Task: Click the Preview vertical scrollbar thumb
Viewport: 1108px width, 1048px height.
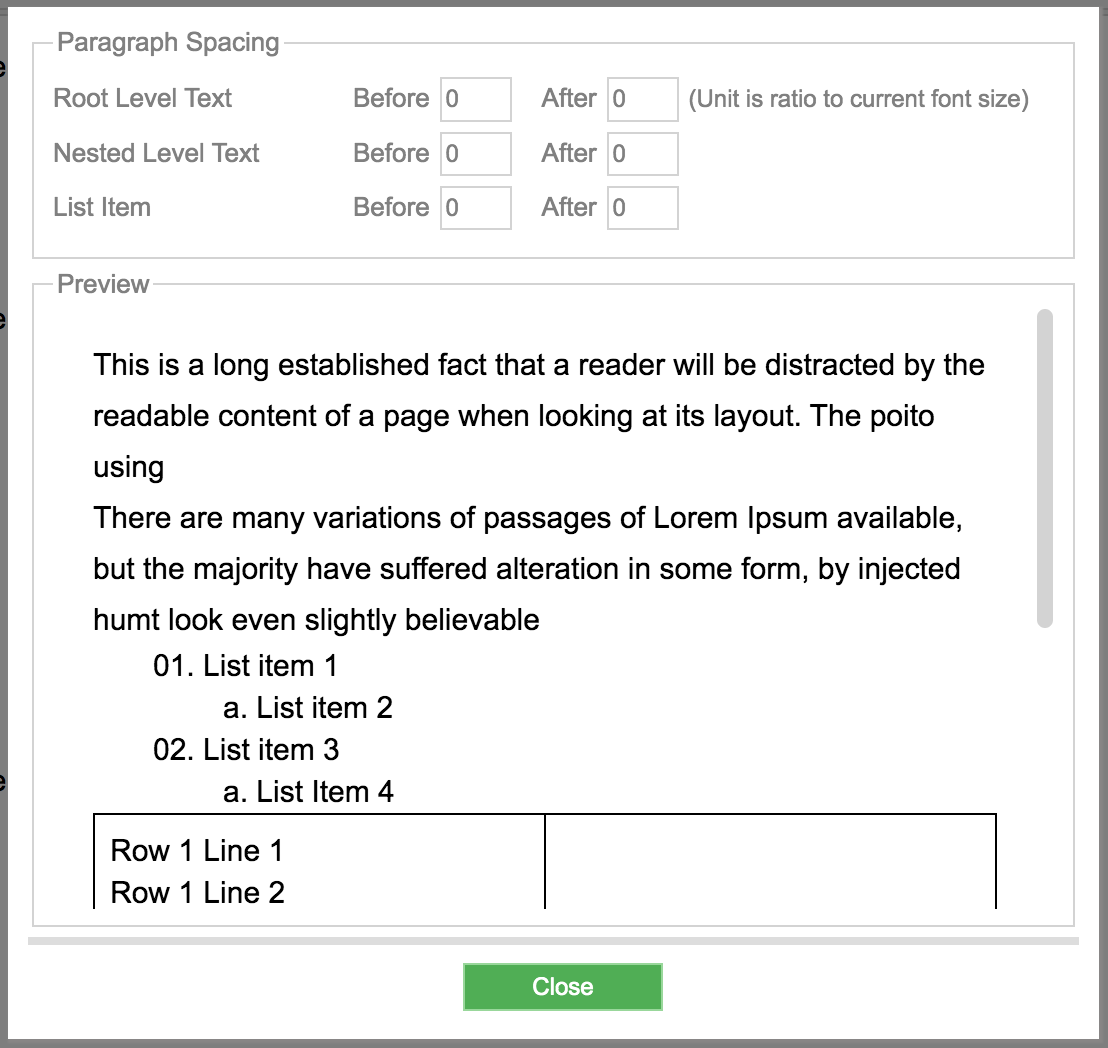Action: coord(1044,468)
